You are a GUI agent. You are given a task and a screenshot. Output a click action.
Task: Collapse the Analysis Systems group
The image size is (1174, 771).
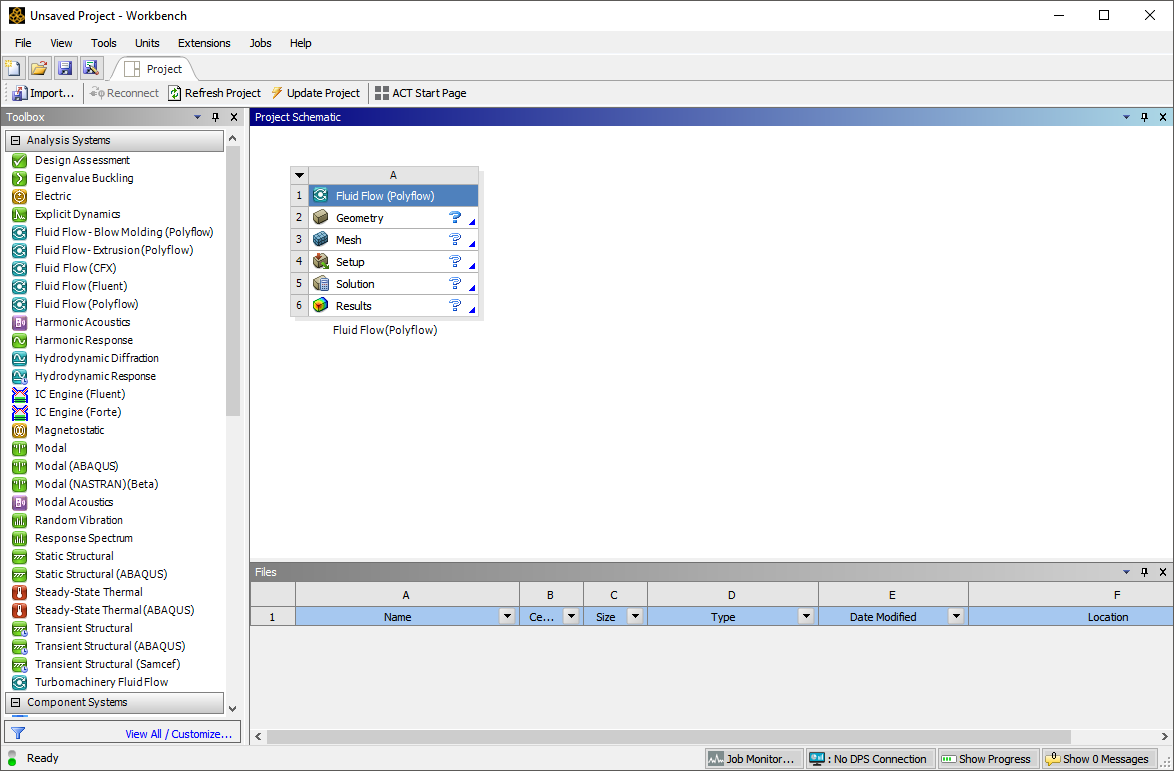pyautogui.click(x=15, y=140)
